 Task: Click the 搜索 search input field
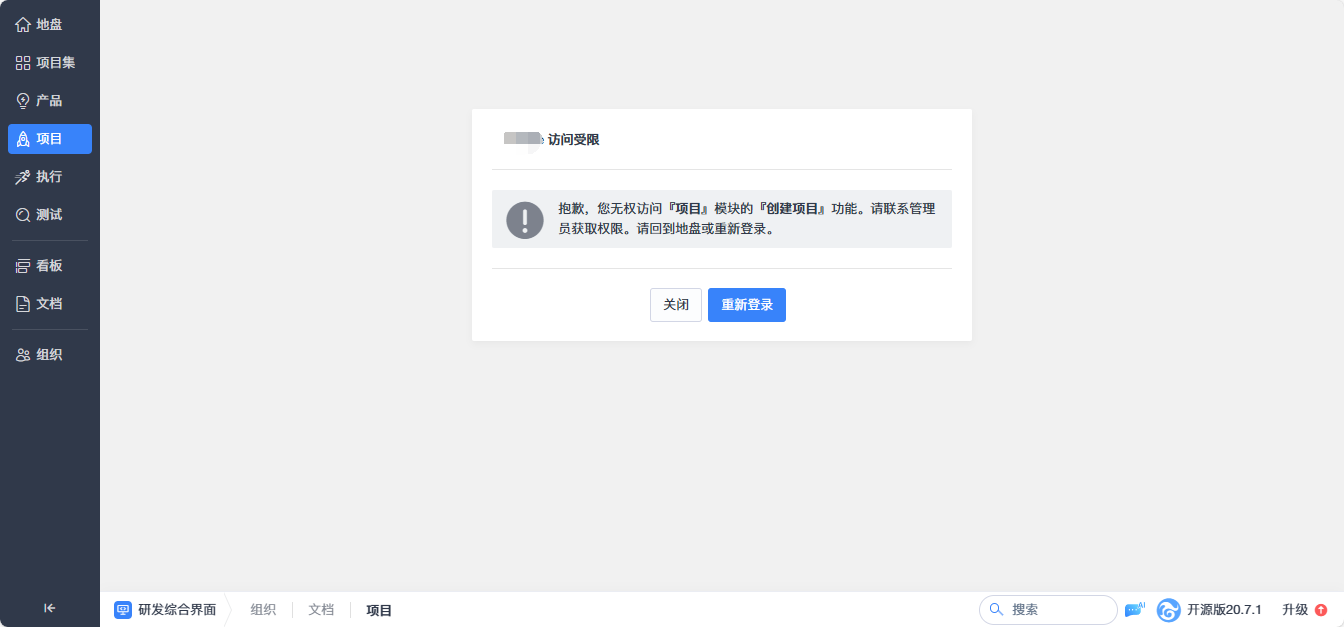click(1048, 609)
